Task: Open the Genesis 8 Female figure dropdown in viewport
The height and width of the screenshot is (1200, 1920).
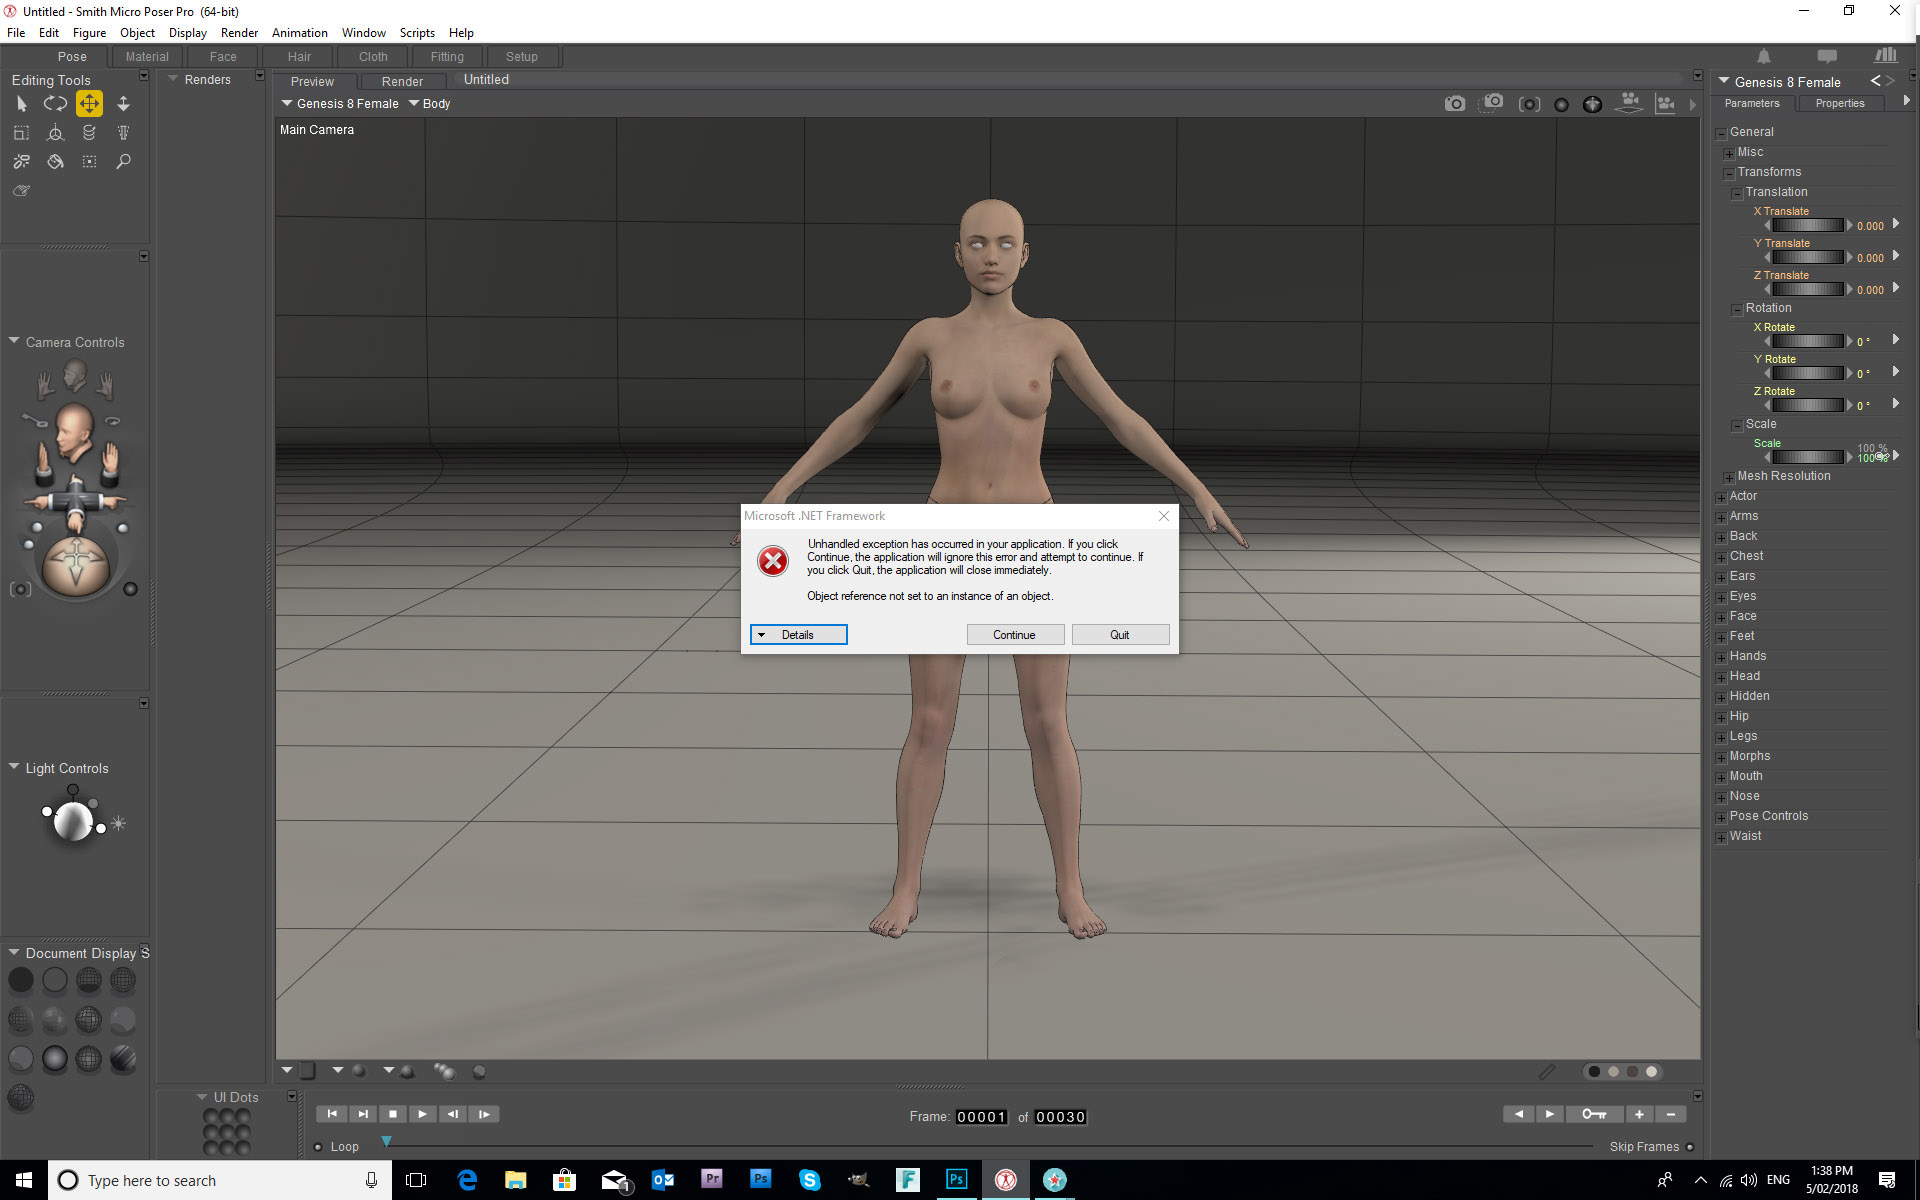Action: [340, 103]
